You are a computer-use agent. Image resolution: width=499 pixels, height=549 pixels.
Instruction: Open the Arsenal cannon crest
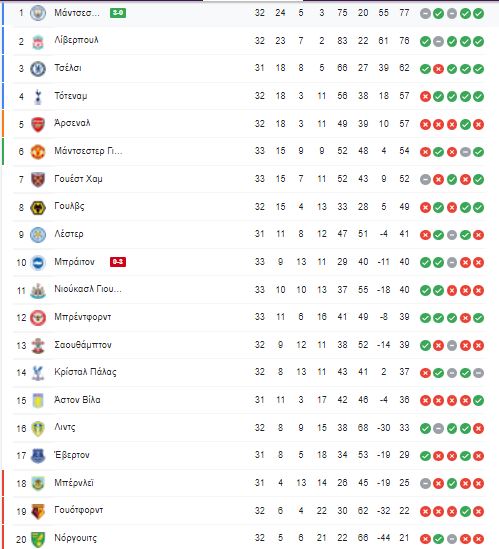pyautogui.click(x=37, y=124)
